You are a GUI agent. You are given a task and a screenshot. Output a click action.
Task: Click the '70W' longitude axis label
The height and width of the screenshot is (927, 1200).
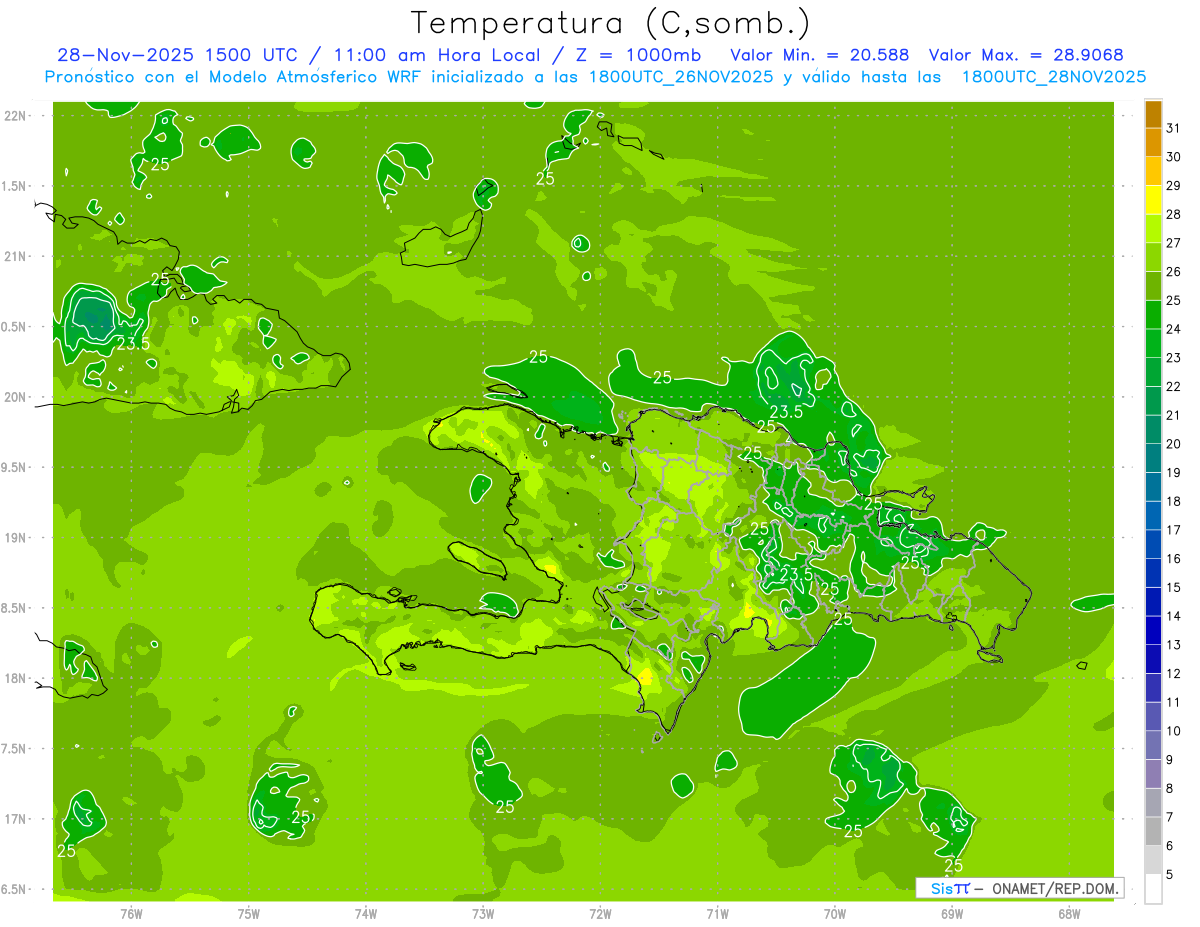[835, 914]
